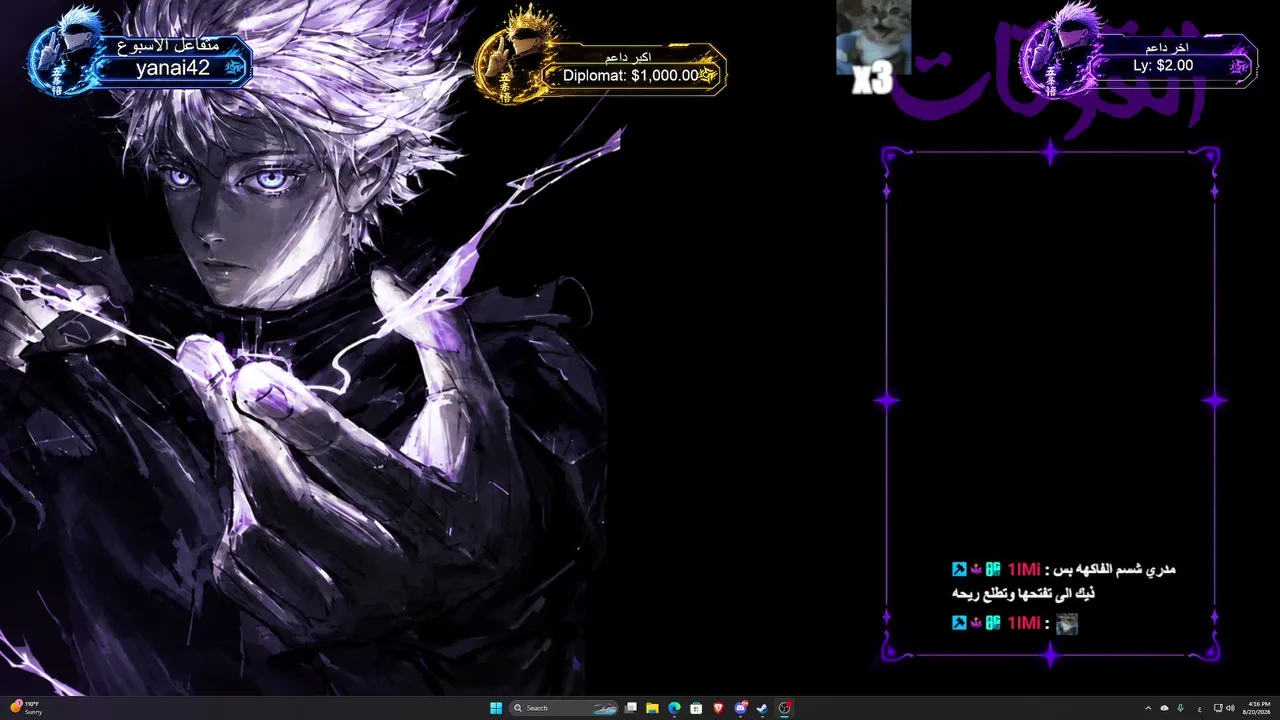This screenshot has height=720, width=1280.
Task: Click the اخر داعم label above Ly
Action: coord(1167,47)
